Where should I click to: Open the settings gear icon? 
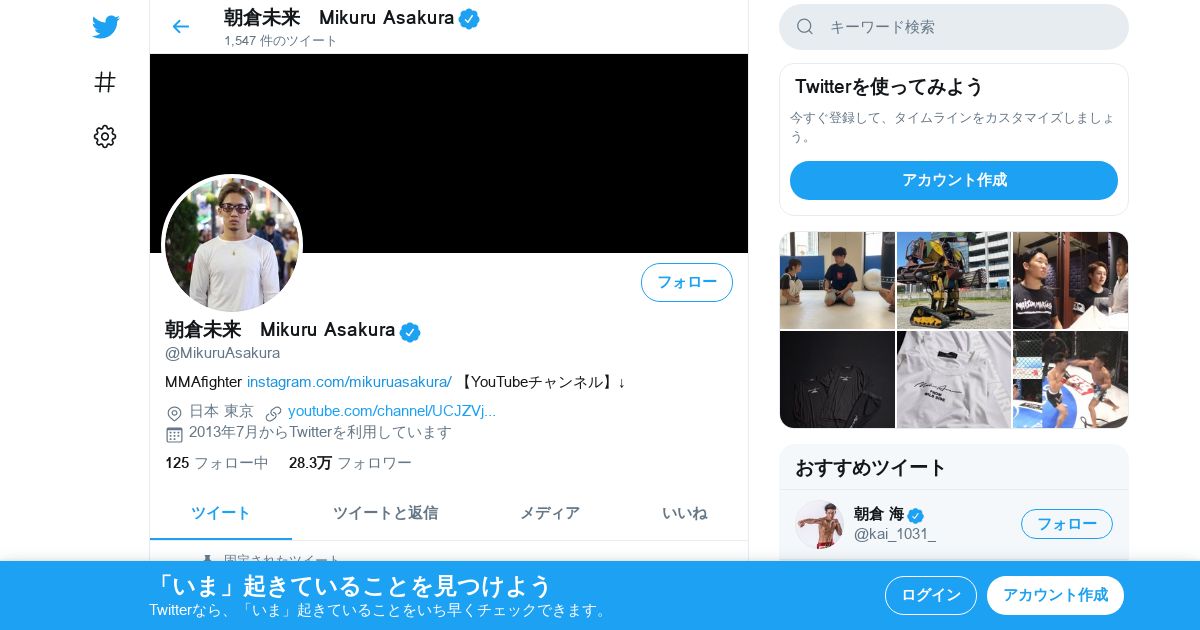pos(105,137)
